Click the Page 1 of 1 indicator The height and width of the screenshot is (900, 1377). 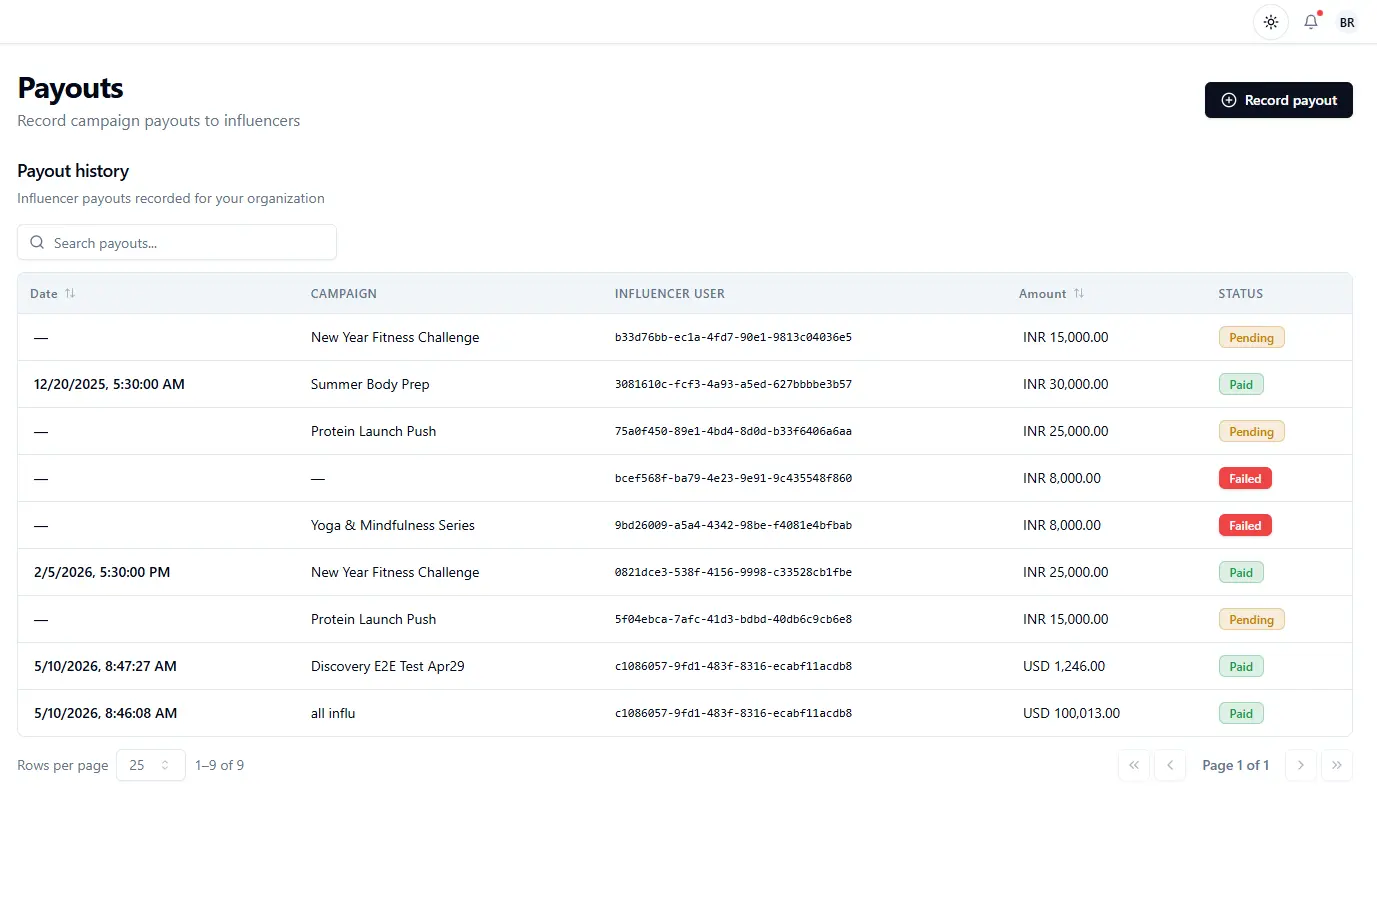[1235, 765]
